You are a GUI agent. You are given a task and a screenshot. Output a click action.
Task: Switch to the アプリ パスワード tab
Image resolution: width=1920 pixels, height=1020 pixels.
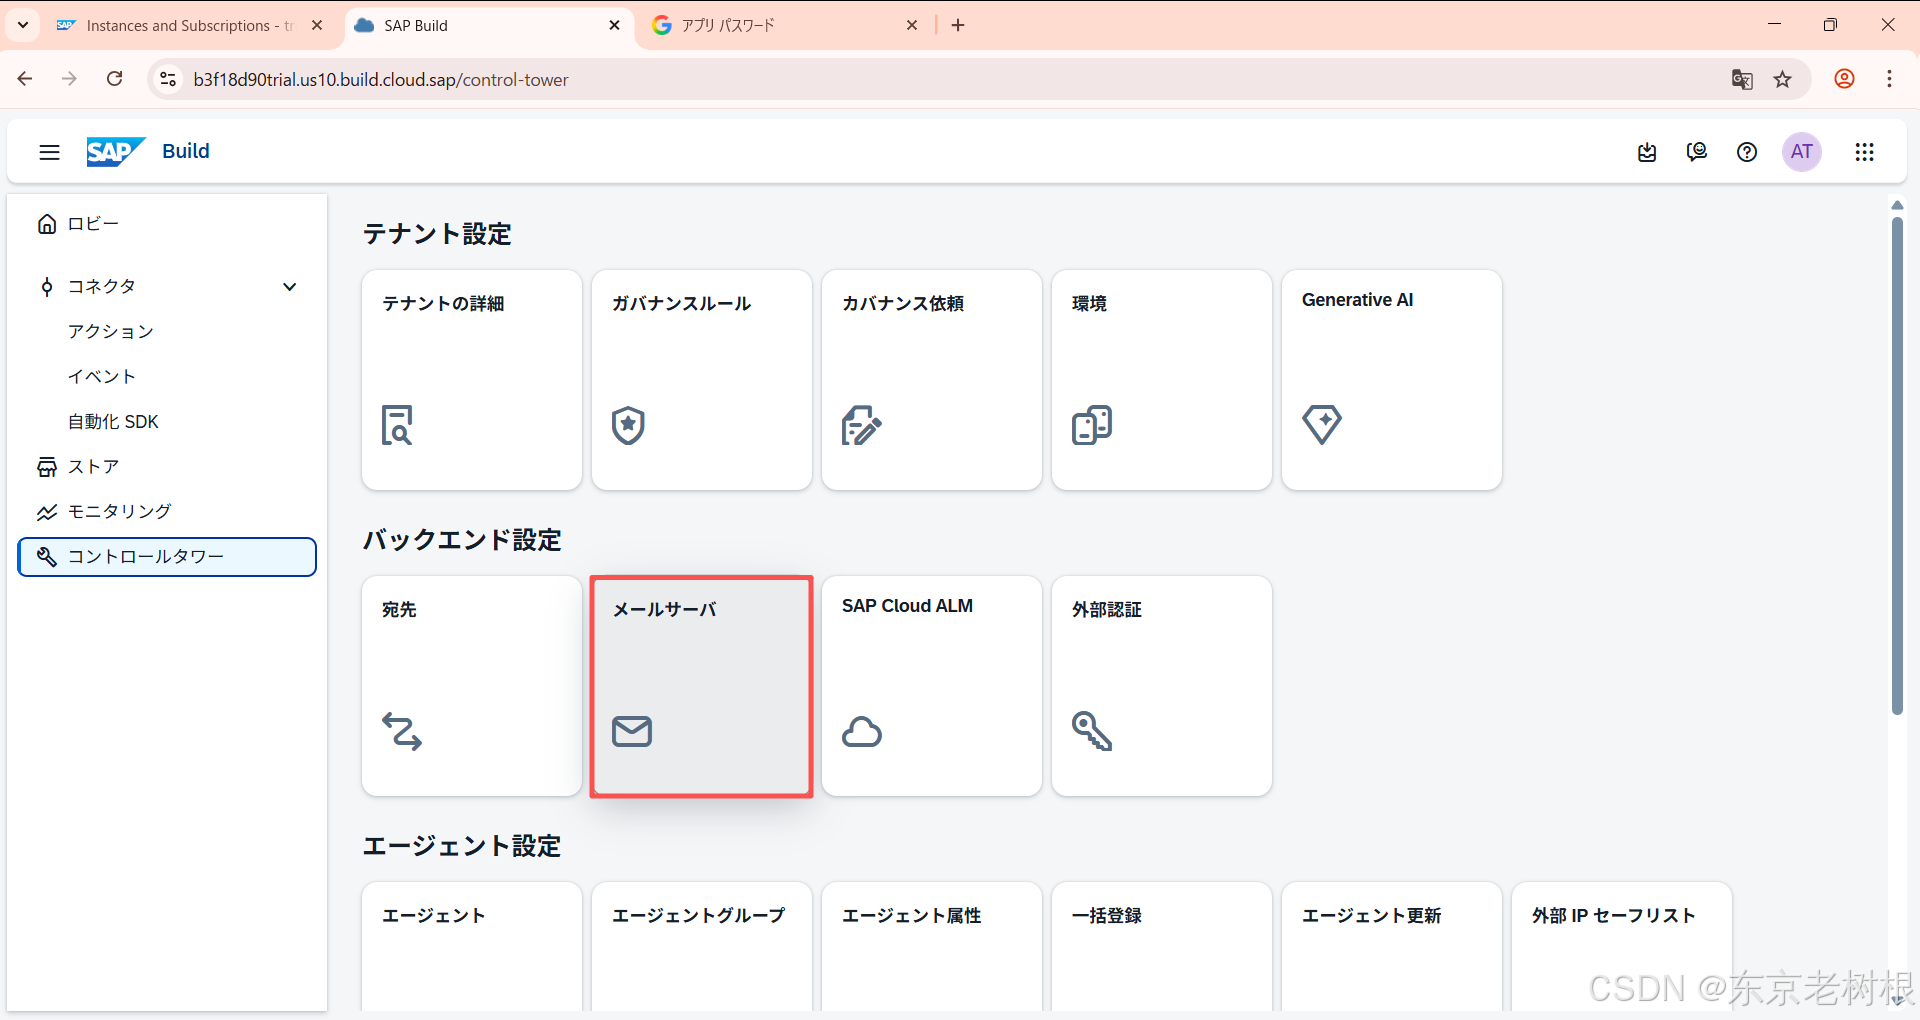[784, 25]
